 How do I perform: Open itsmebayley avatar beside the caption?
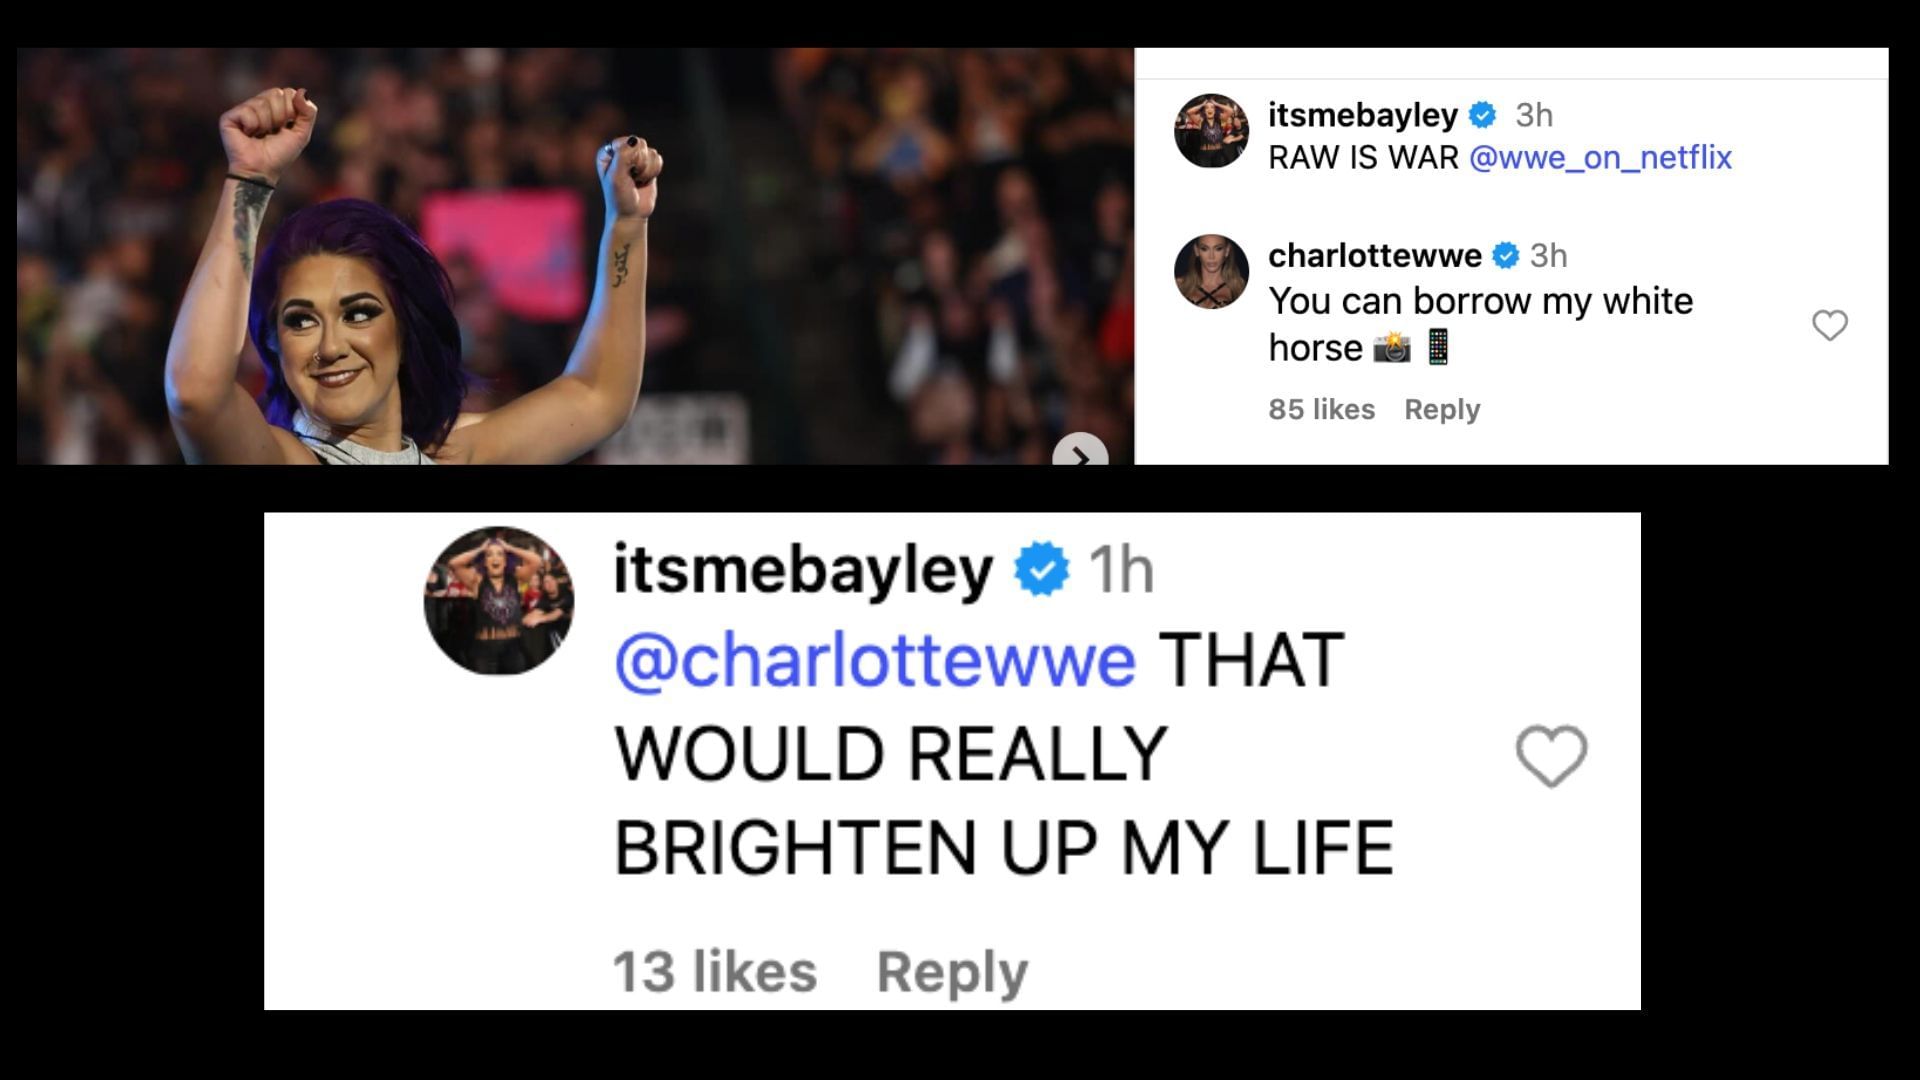coord(1211,131)
